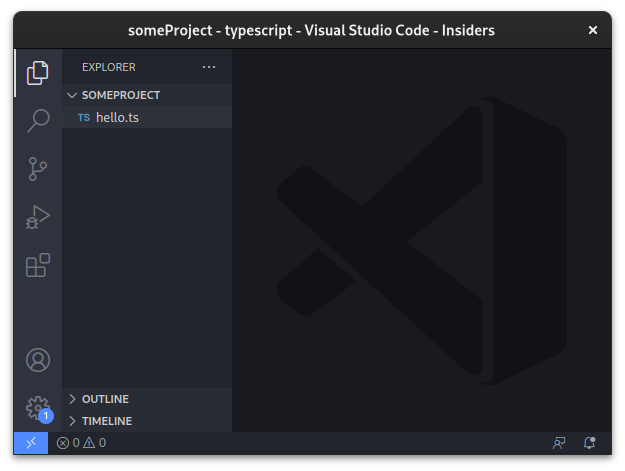
Task: Open the Search view
Action: pyautogui.click(x=38, y=121)
